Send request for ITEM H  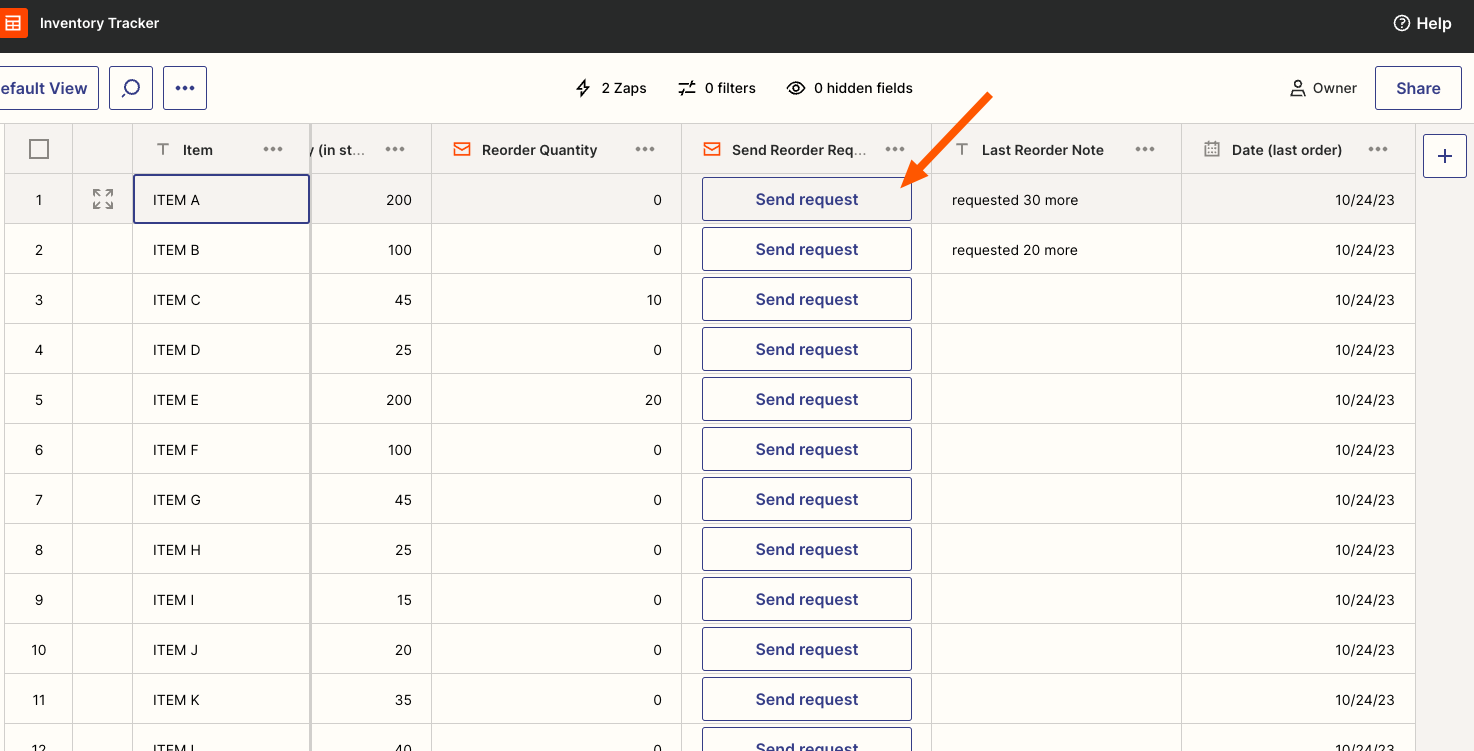(x=807, y=549)
